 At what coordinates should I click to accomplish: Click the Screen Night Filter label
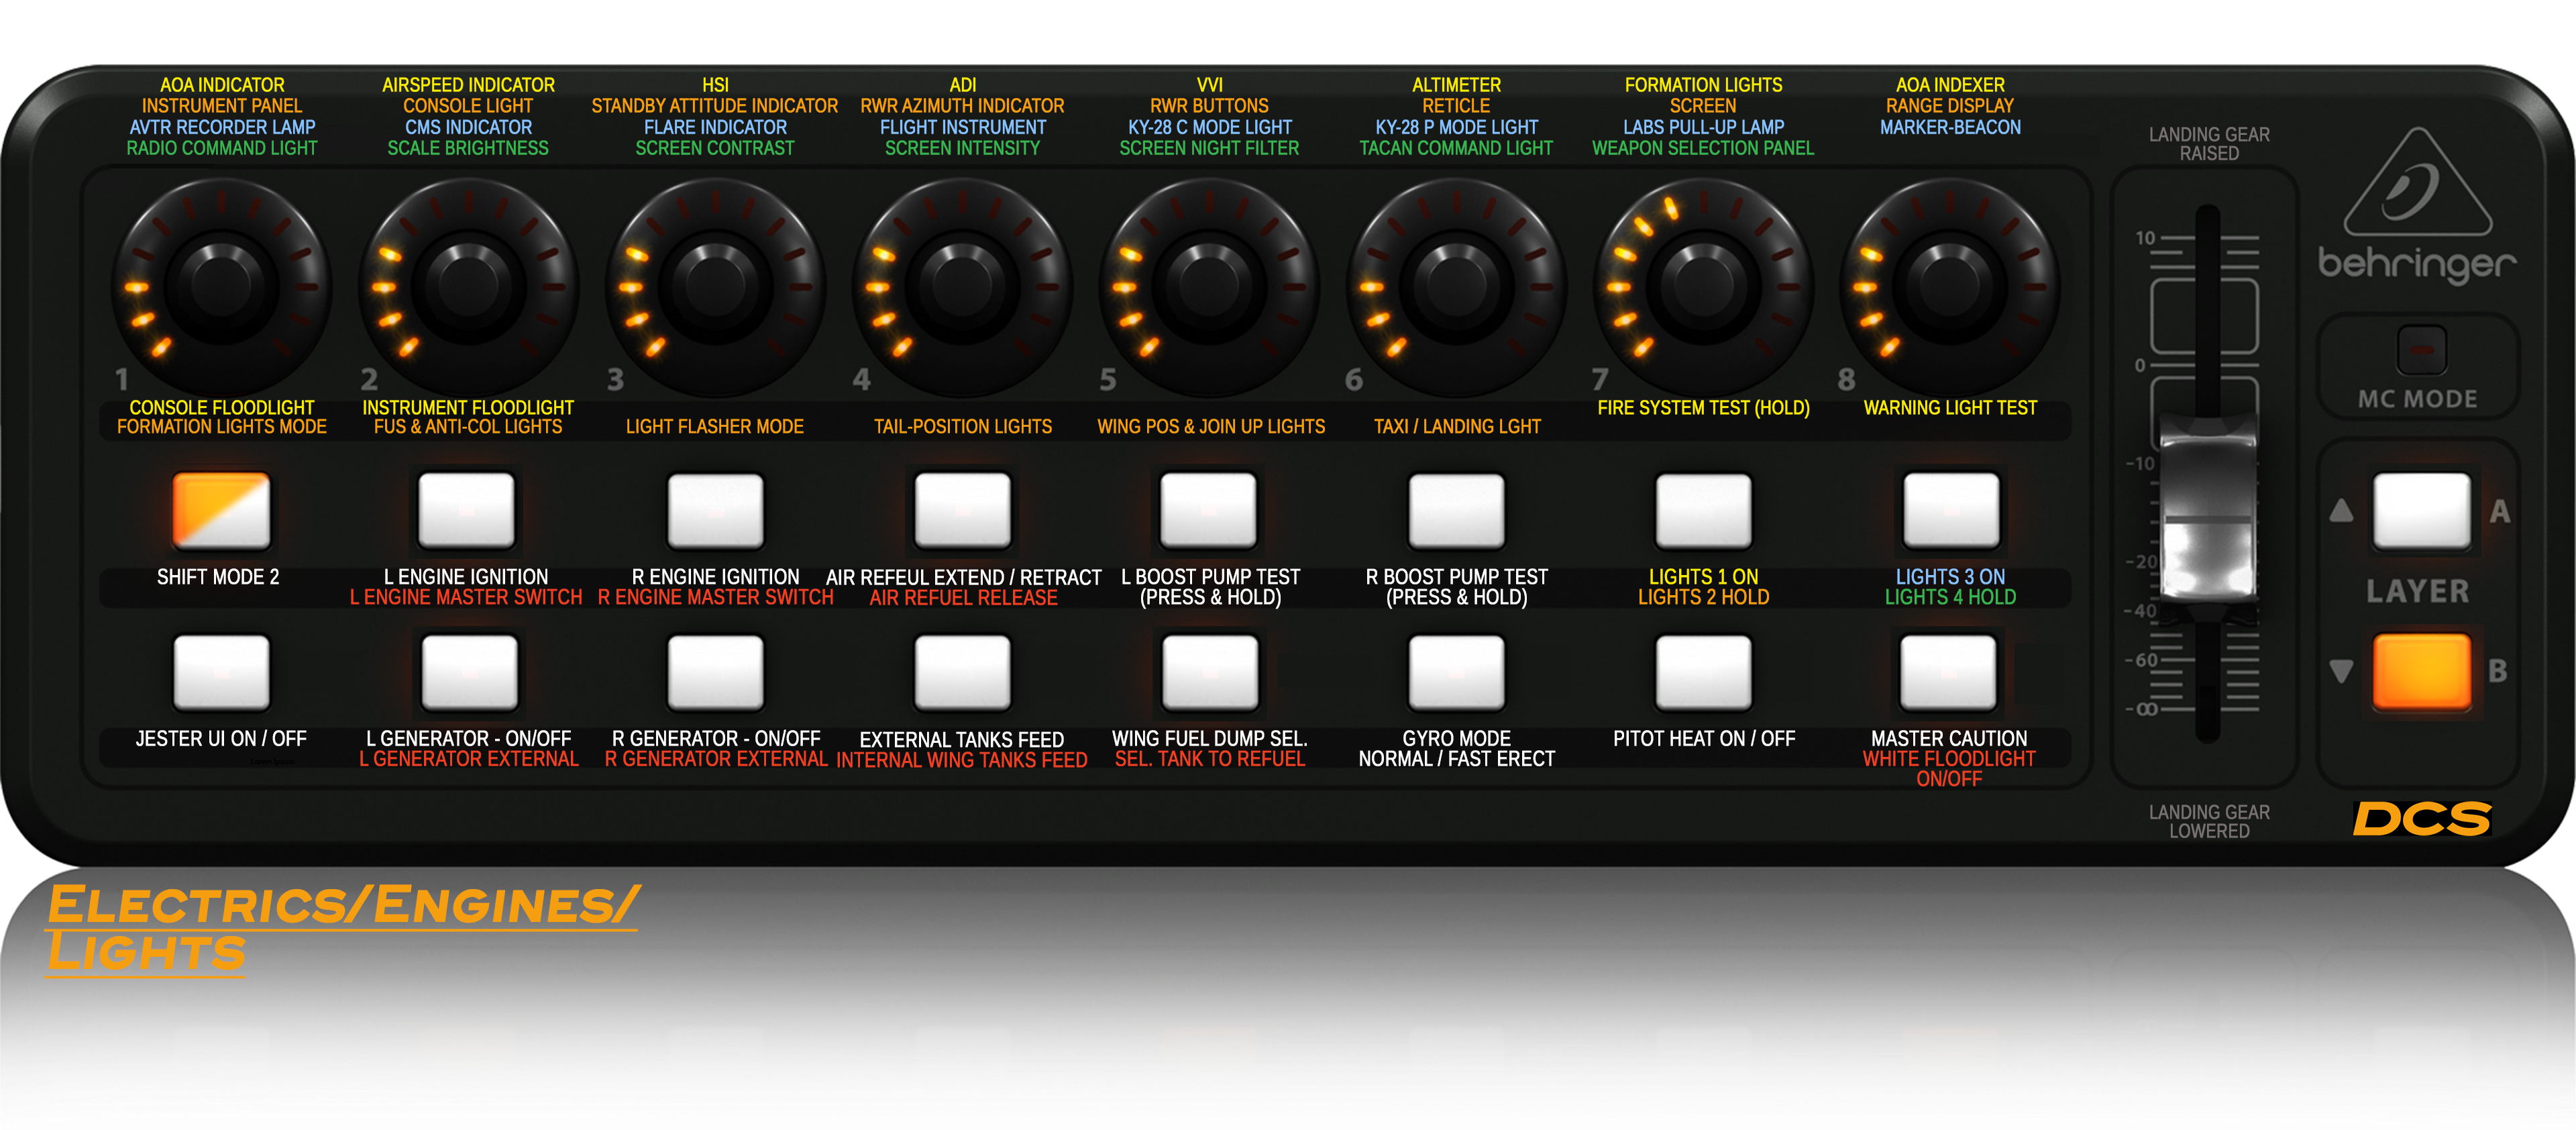[1209, 148]
